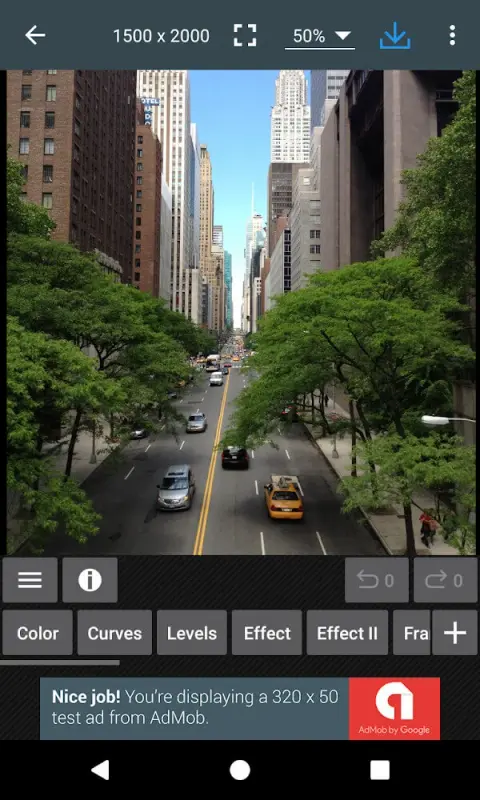
Task: Choose the Effect tool
Action: [x=267, y=633]
